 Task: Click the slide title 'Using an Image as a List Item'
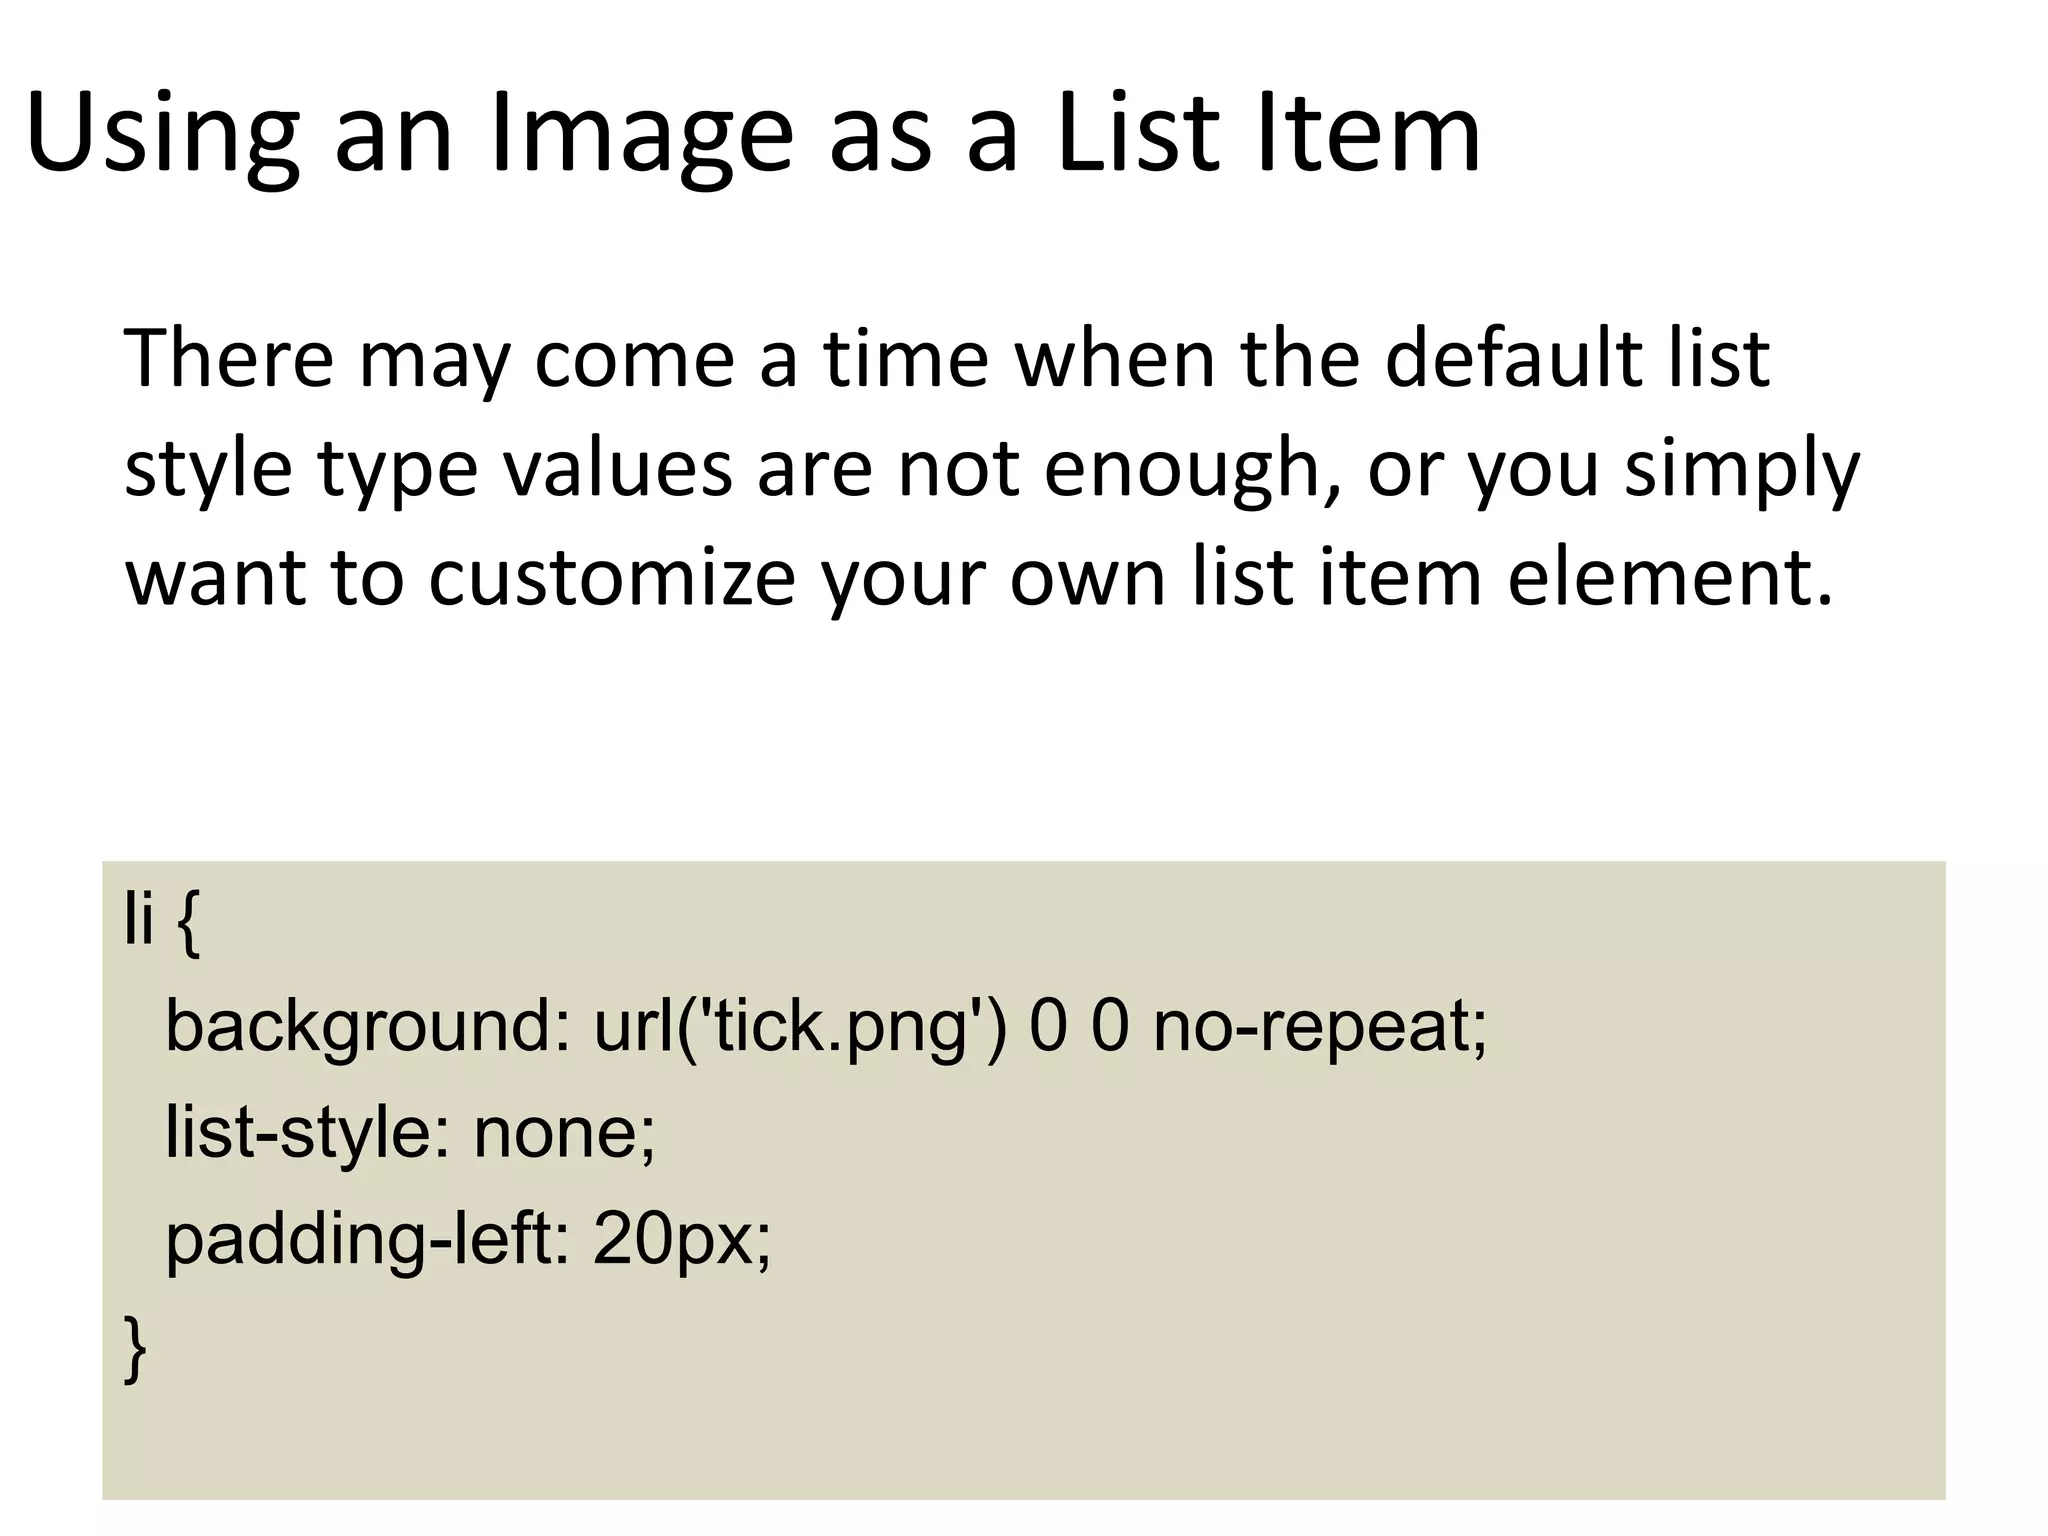[752, 135]
